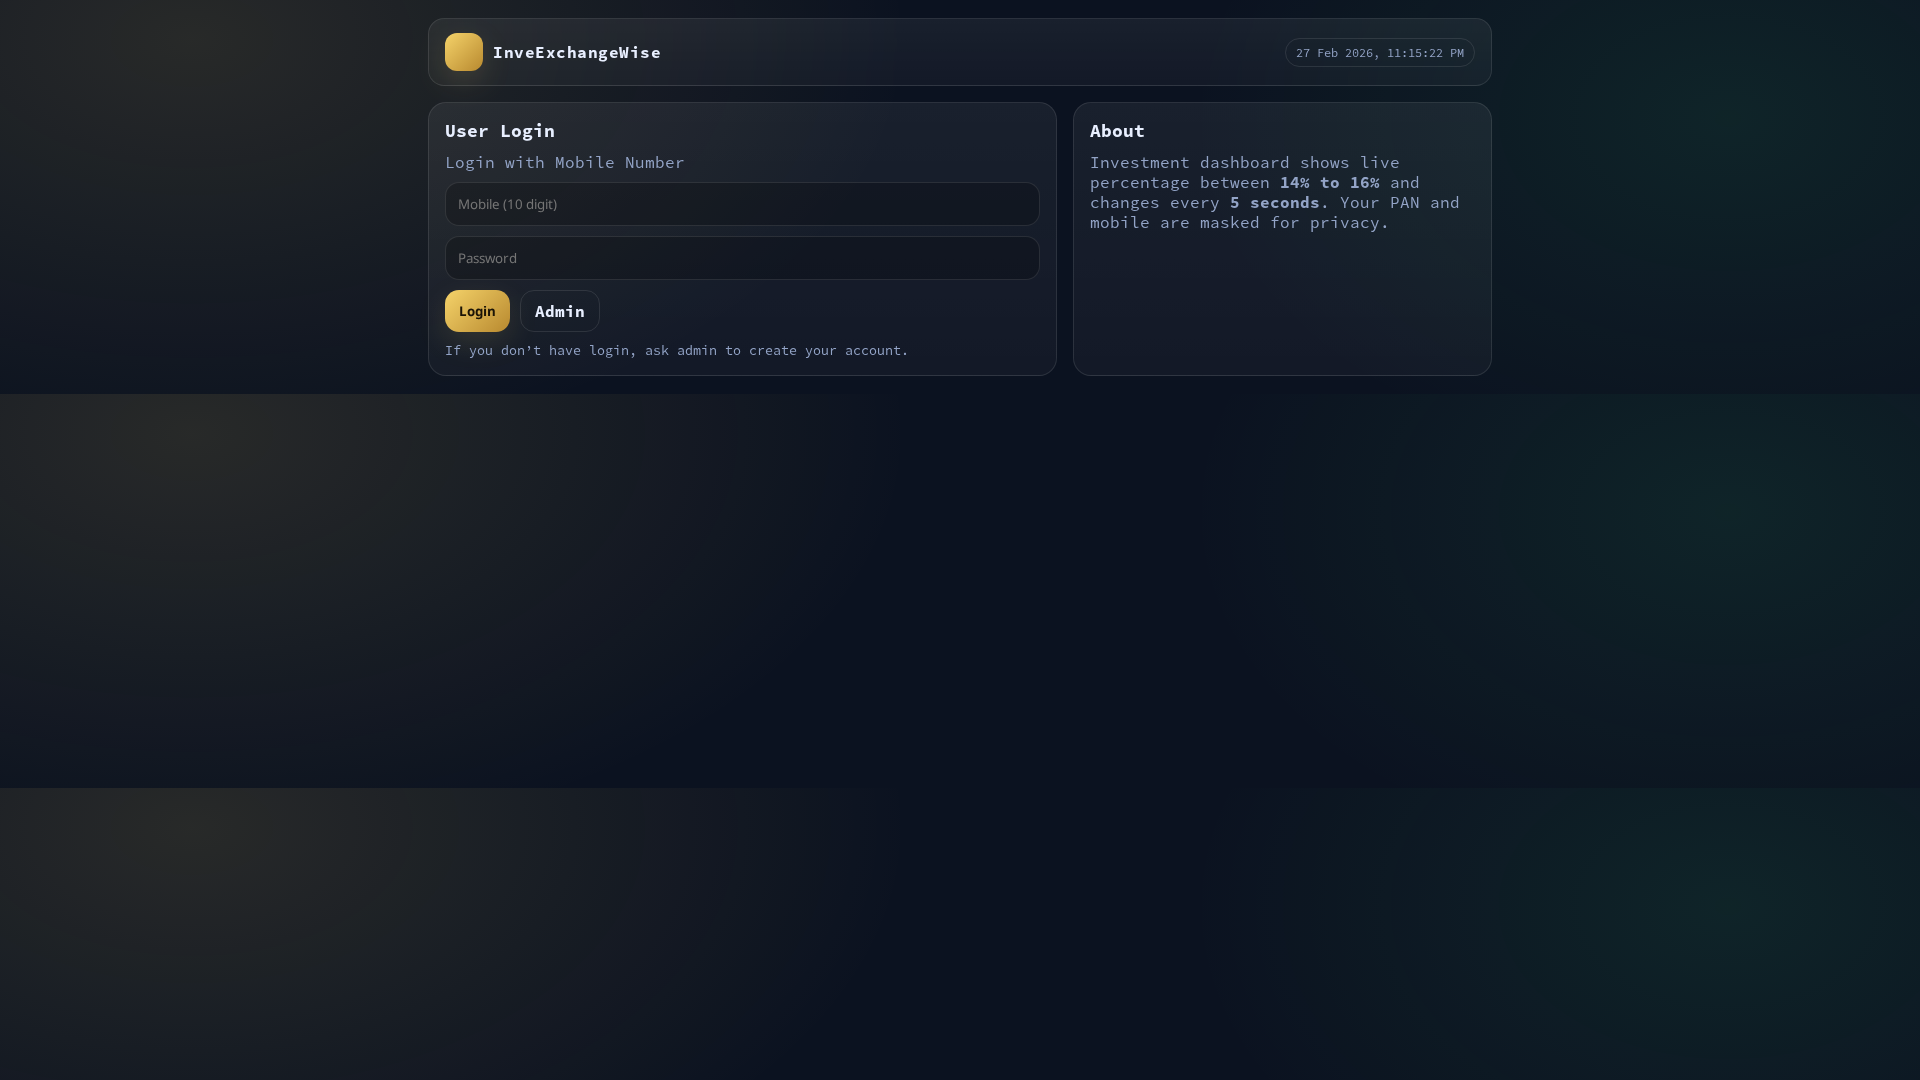The width and height of the screenshot is (1920, 1080).
Task: Select the 14% to 16% bold text
Action: tap(1328, 183)
